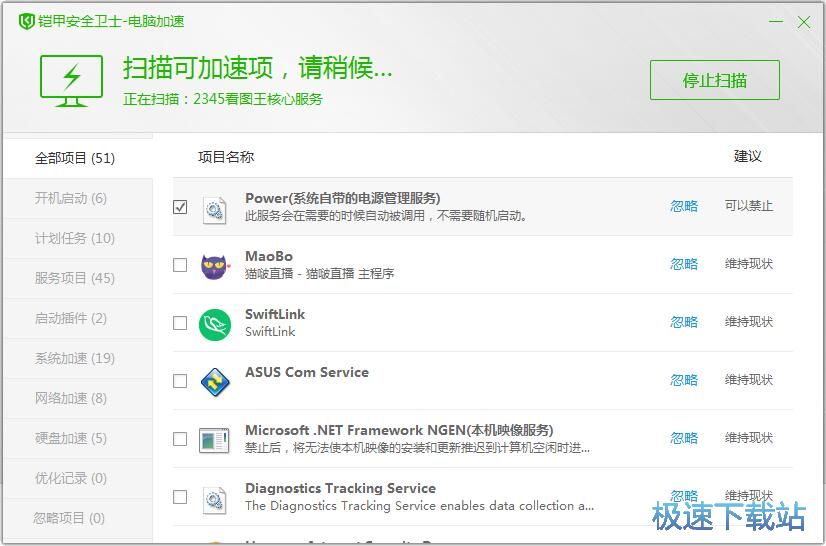Click the Power(系统自带的电源管理服务) title
The width and height of the screenshot is (826, 546).
pos(343,198)
